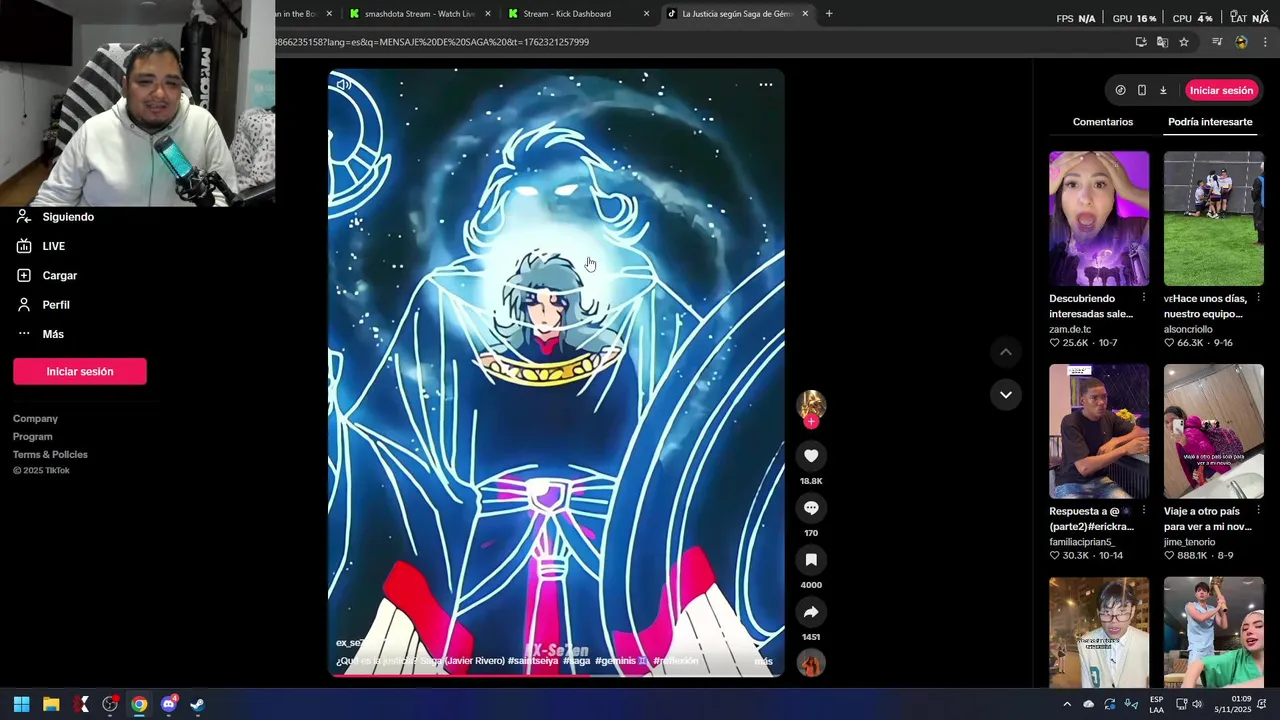Open a new browser tab
This screenshot has width=1280, height=720.
click(829, 14)
